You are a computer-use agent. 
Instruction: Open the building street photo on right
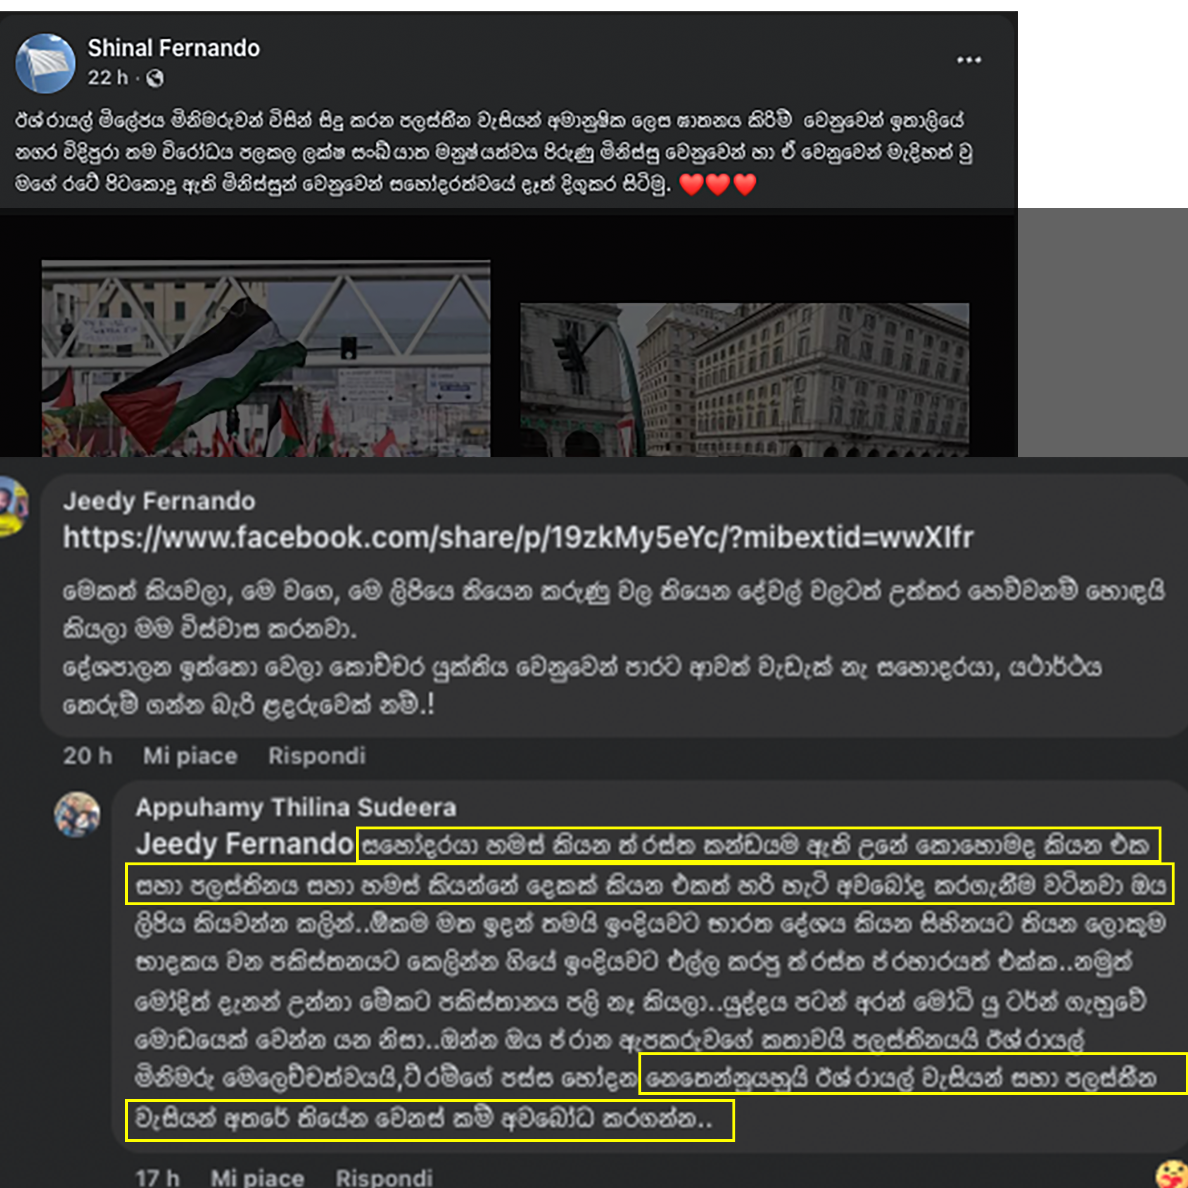744,380
